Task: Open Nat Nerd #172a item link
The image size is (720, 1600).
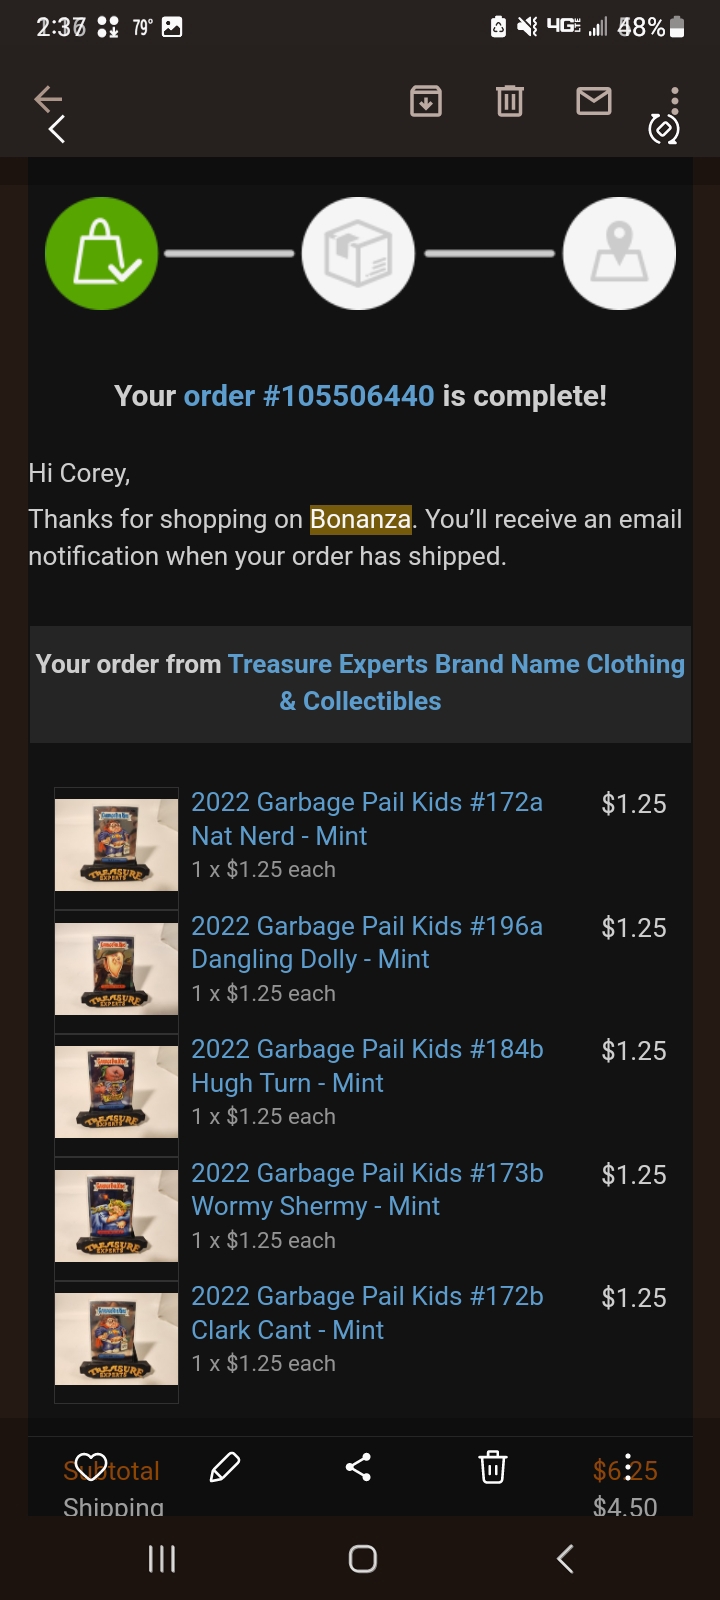Action: point(366,819)
